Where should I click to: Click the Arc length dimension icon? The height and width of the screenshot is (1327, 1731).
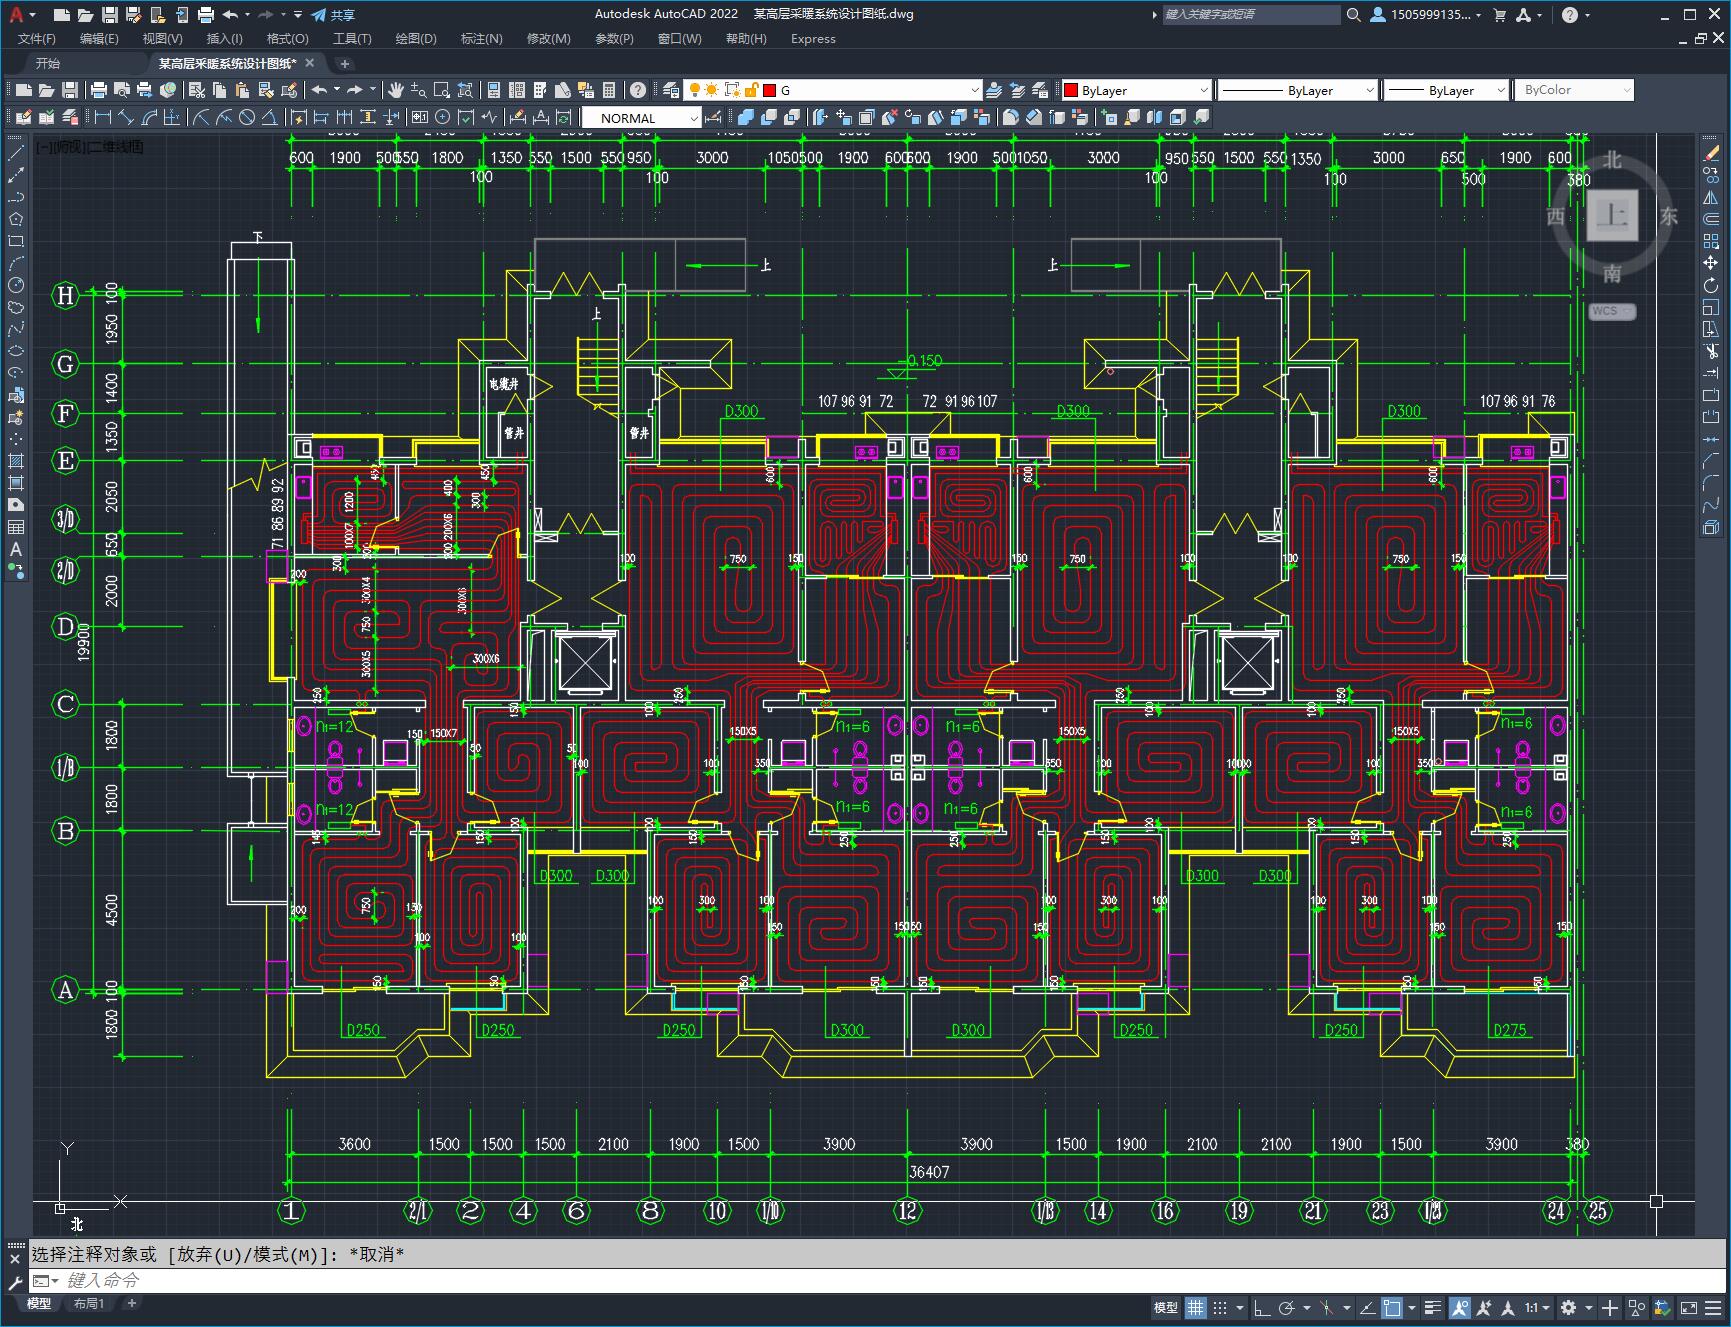pos(148,118)
